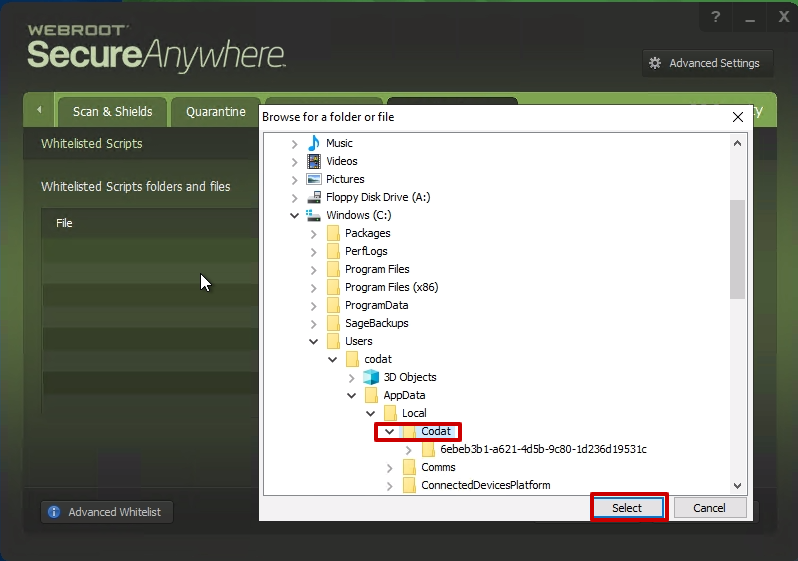
Task: Select the Codat folder under Local
Action: (436, 431)
